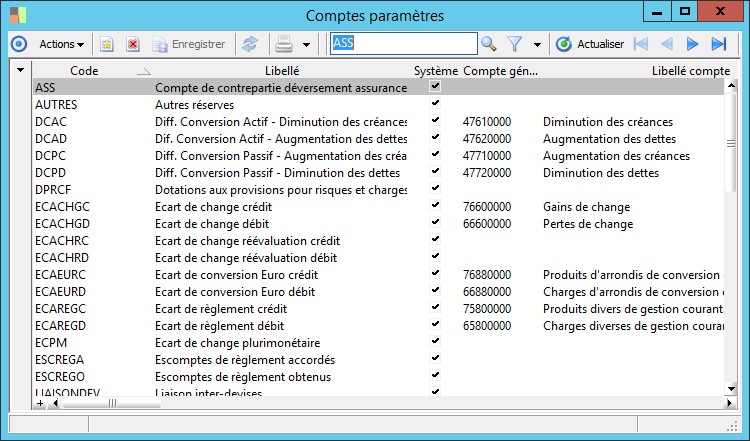Sort by the Libellé column header
750x441 pixels.
point(282,71)
